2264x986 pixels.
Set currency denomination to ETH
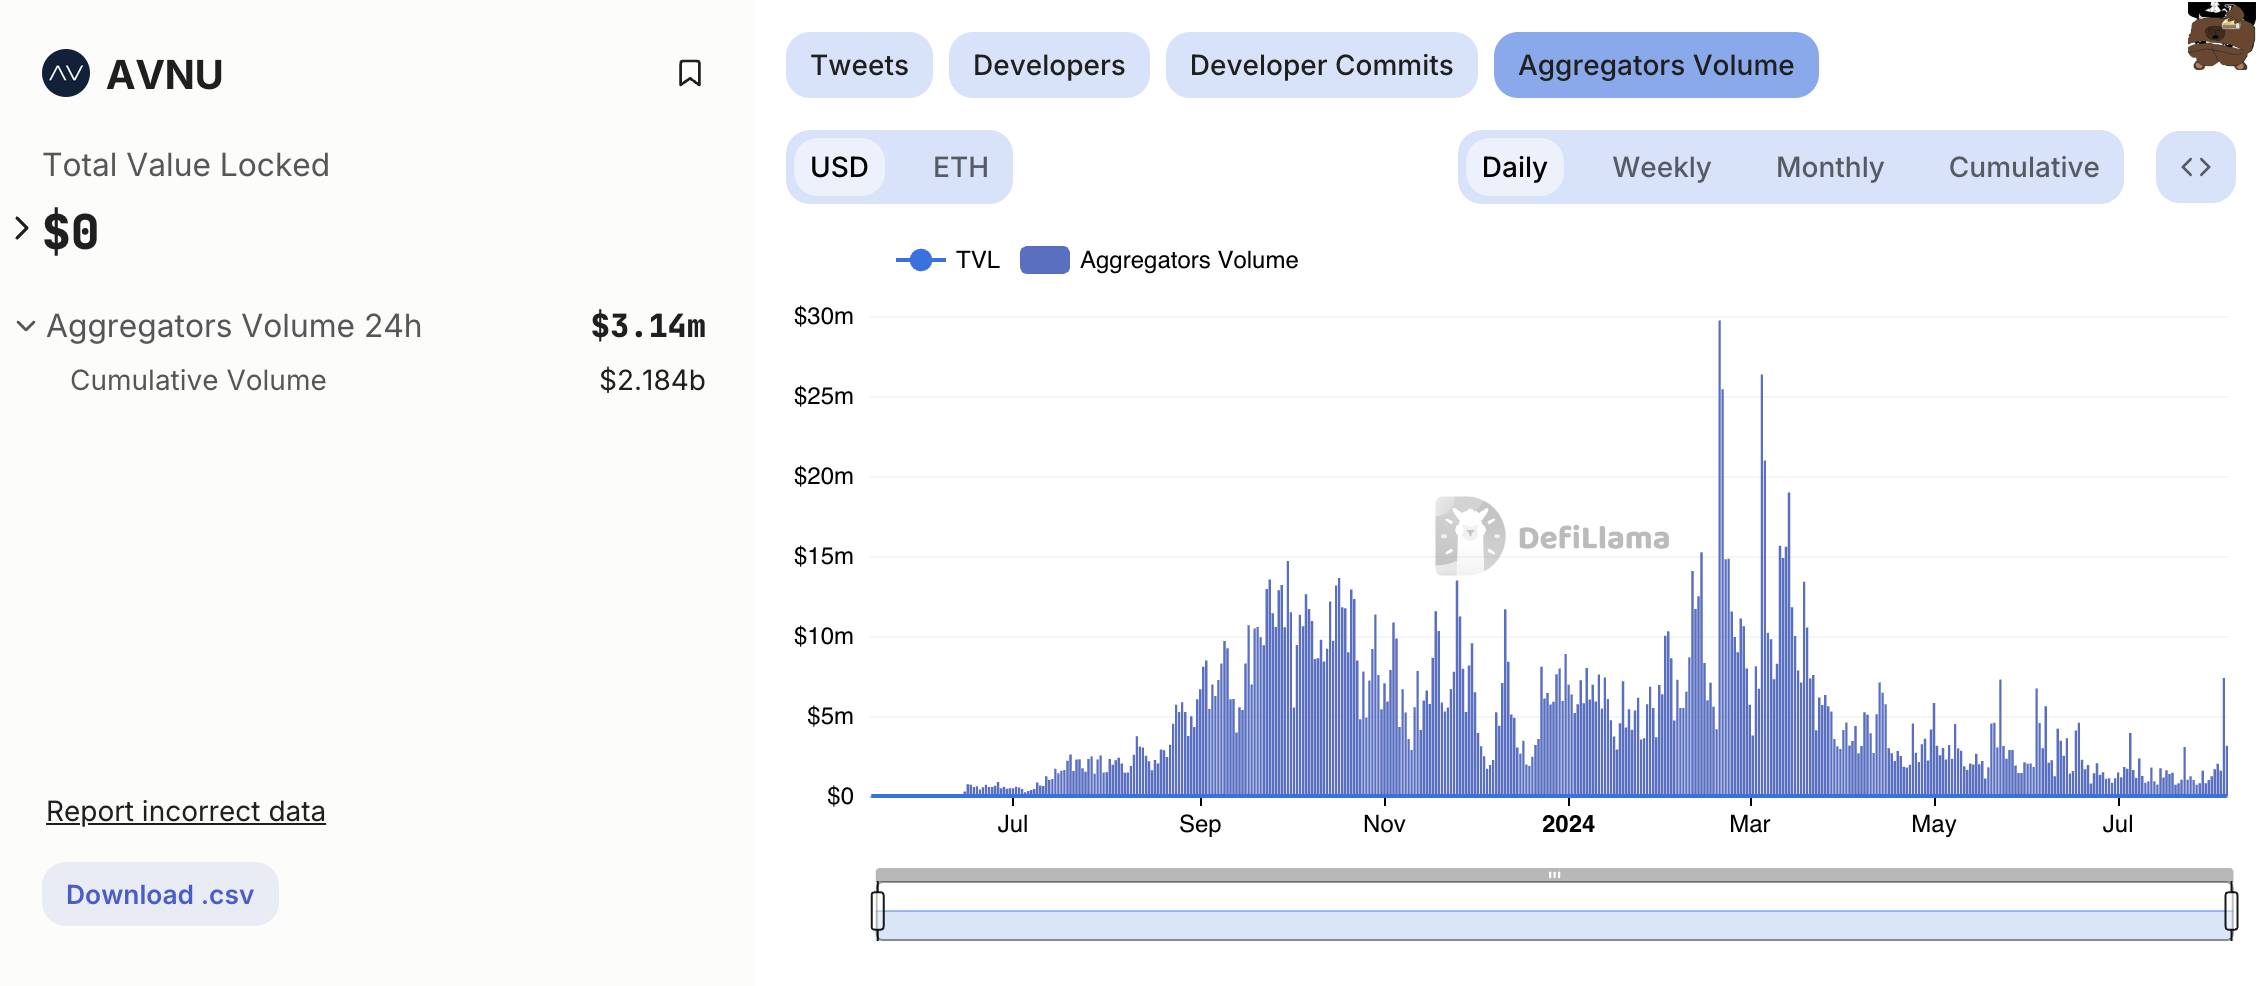[x=960, y=167]
